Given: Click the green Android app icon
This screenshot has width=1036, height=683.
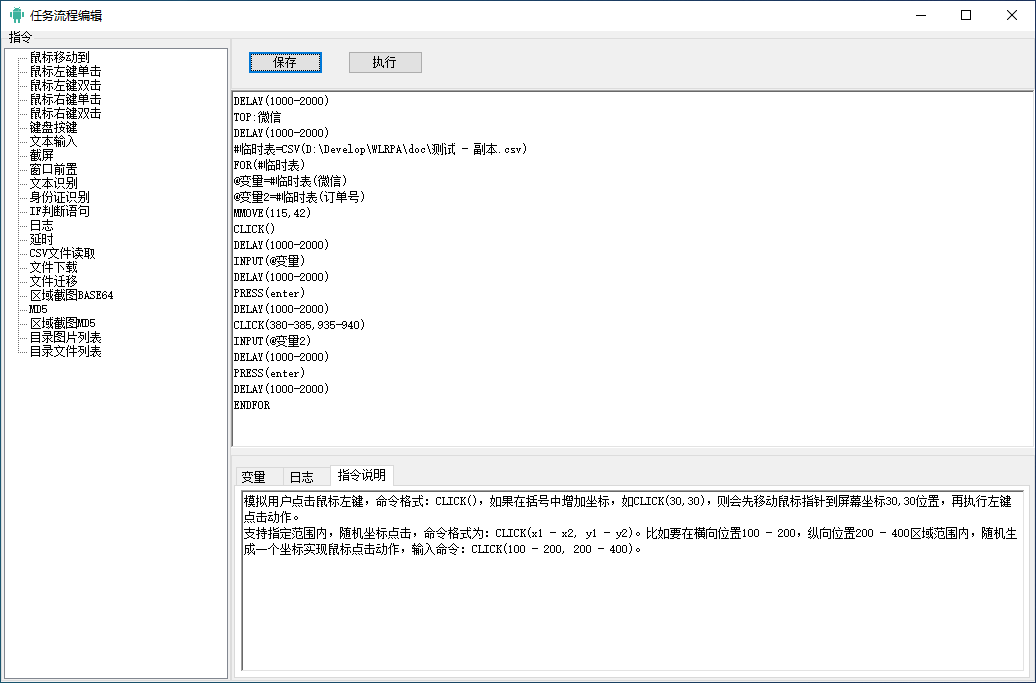Looking at the screenshot, I should click(17, 15).
